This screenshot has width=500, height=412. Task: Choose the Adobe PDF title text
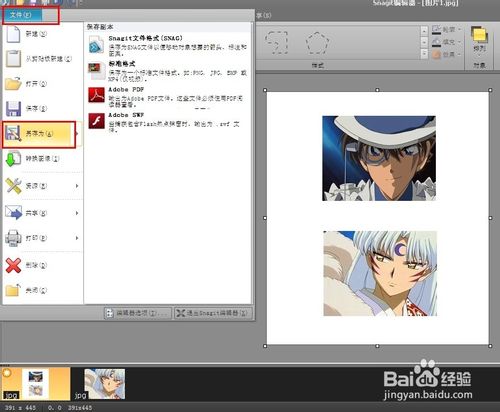(x=126, y=89)
